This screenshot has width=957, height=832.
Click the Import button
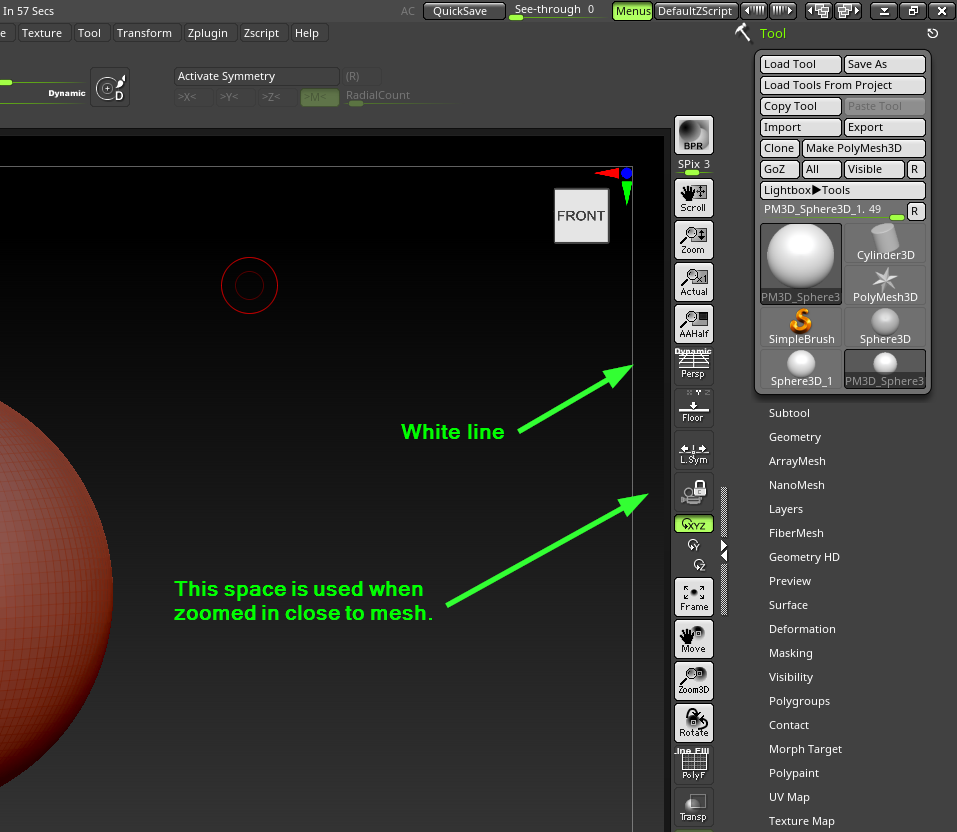click(801, 127)
